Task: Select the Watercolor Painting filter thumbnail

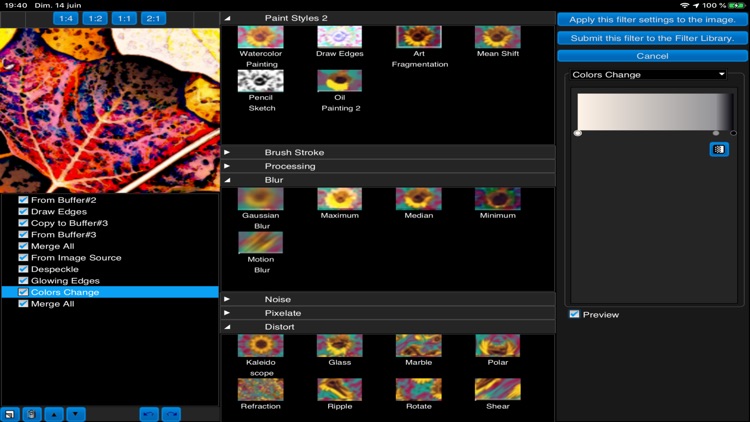Action: pos(261,37)
